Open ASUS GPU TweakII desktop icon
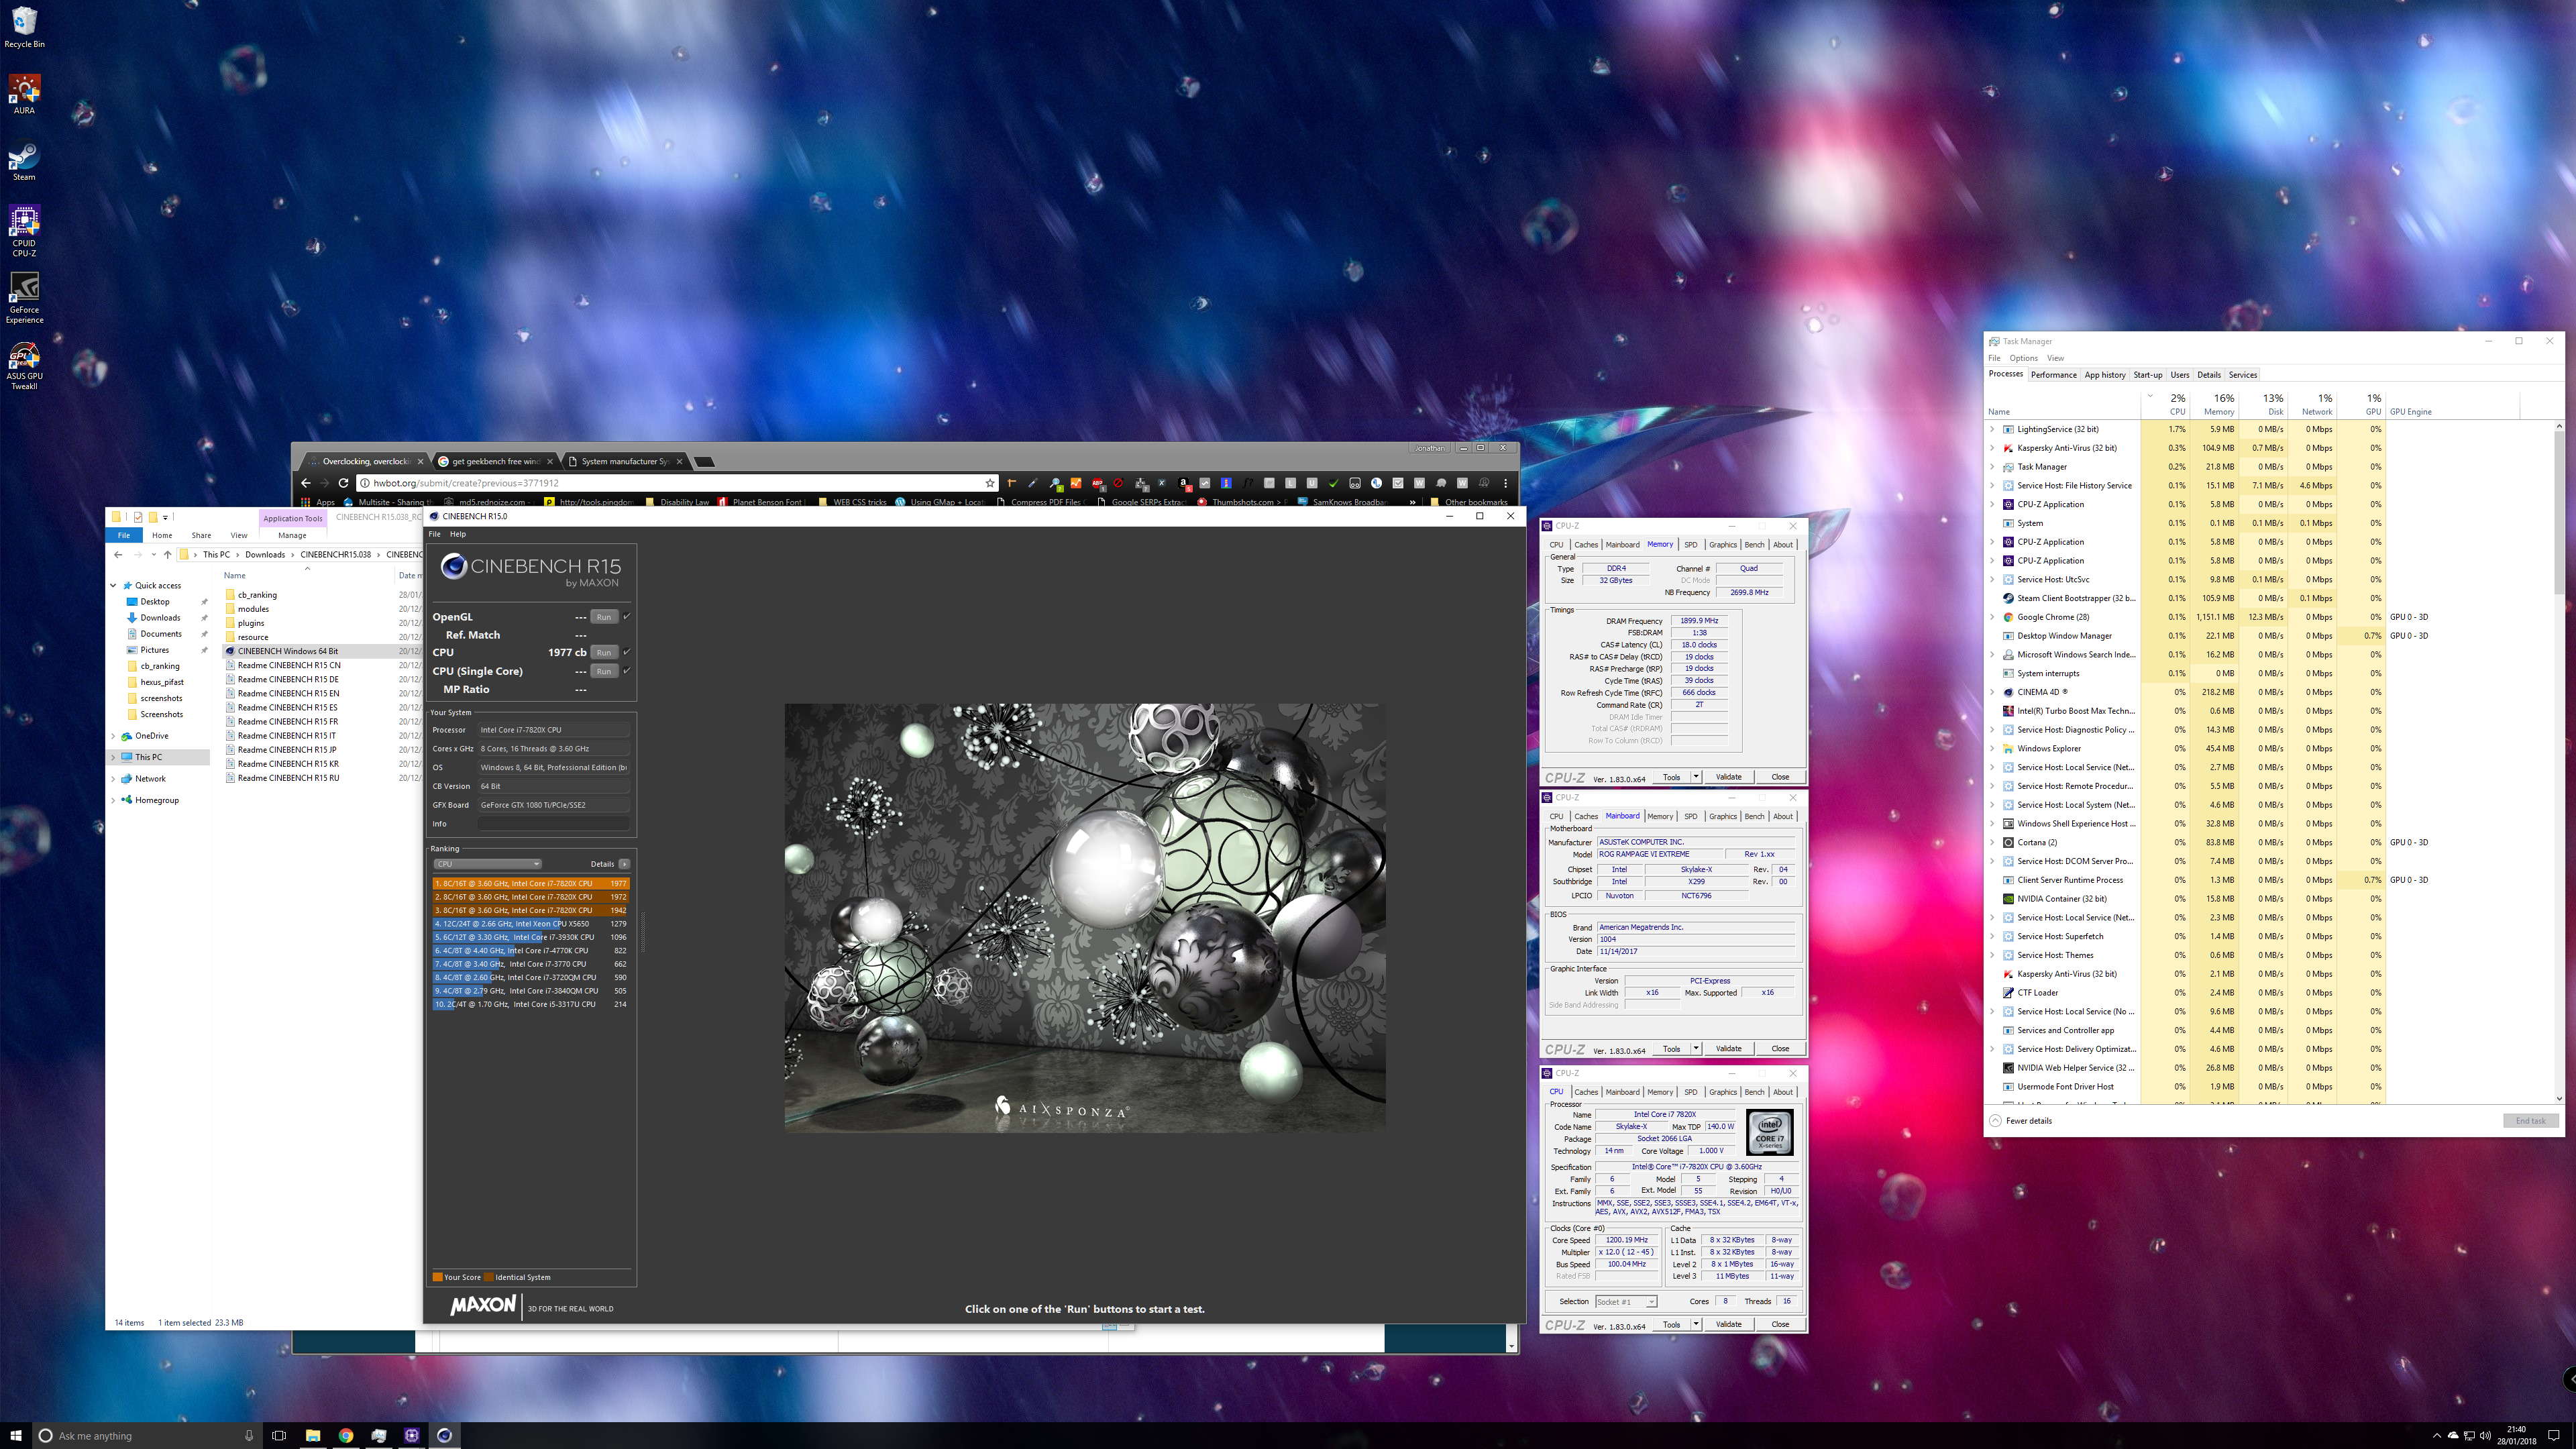This screenshot has width=2576, height=1449. coord(24,366)
